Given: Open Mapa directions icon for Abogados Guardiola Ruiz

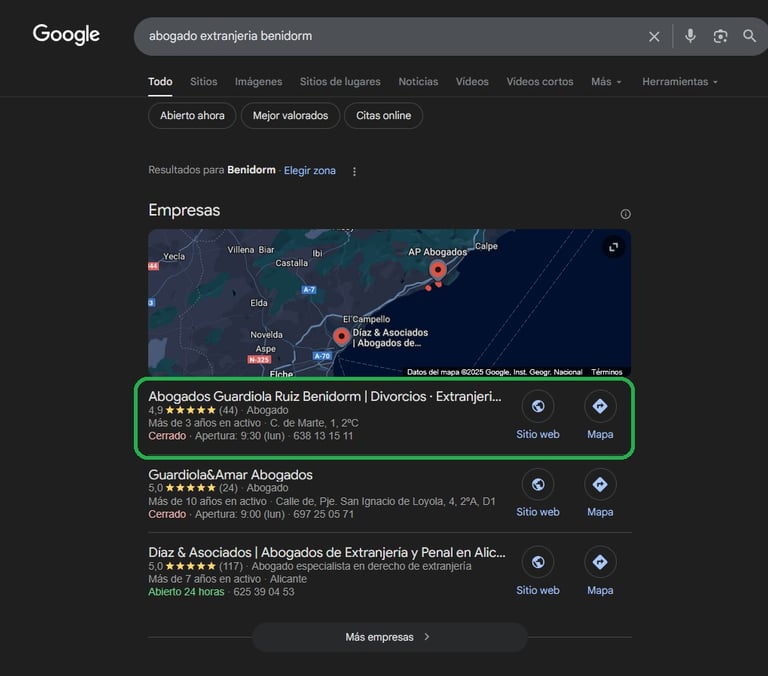Looking at the screenshot, I should click(x=600, y=407).
